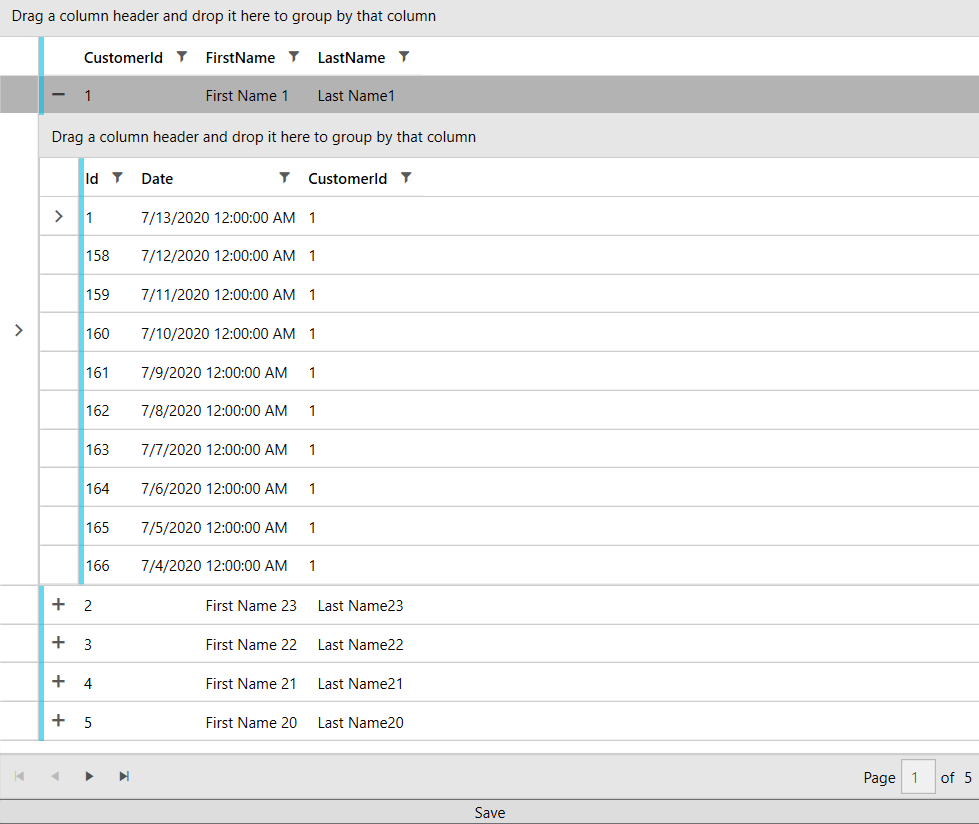This screenshot has height=824, width=979.
Task: Open the LastName column filter
Action: pos(403,57)
